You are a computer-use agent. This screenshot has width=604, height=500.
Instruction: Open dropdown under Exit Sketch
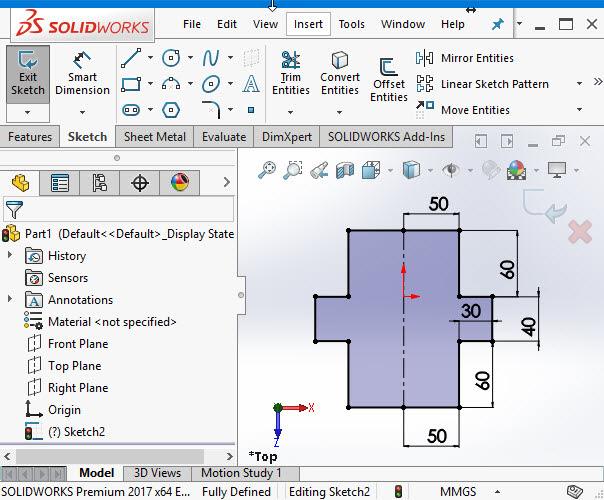click(28, 112)
